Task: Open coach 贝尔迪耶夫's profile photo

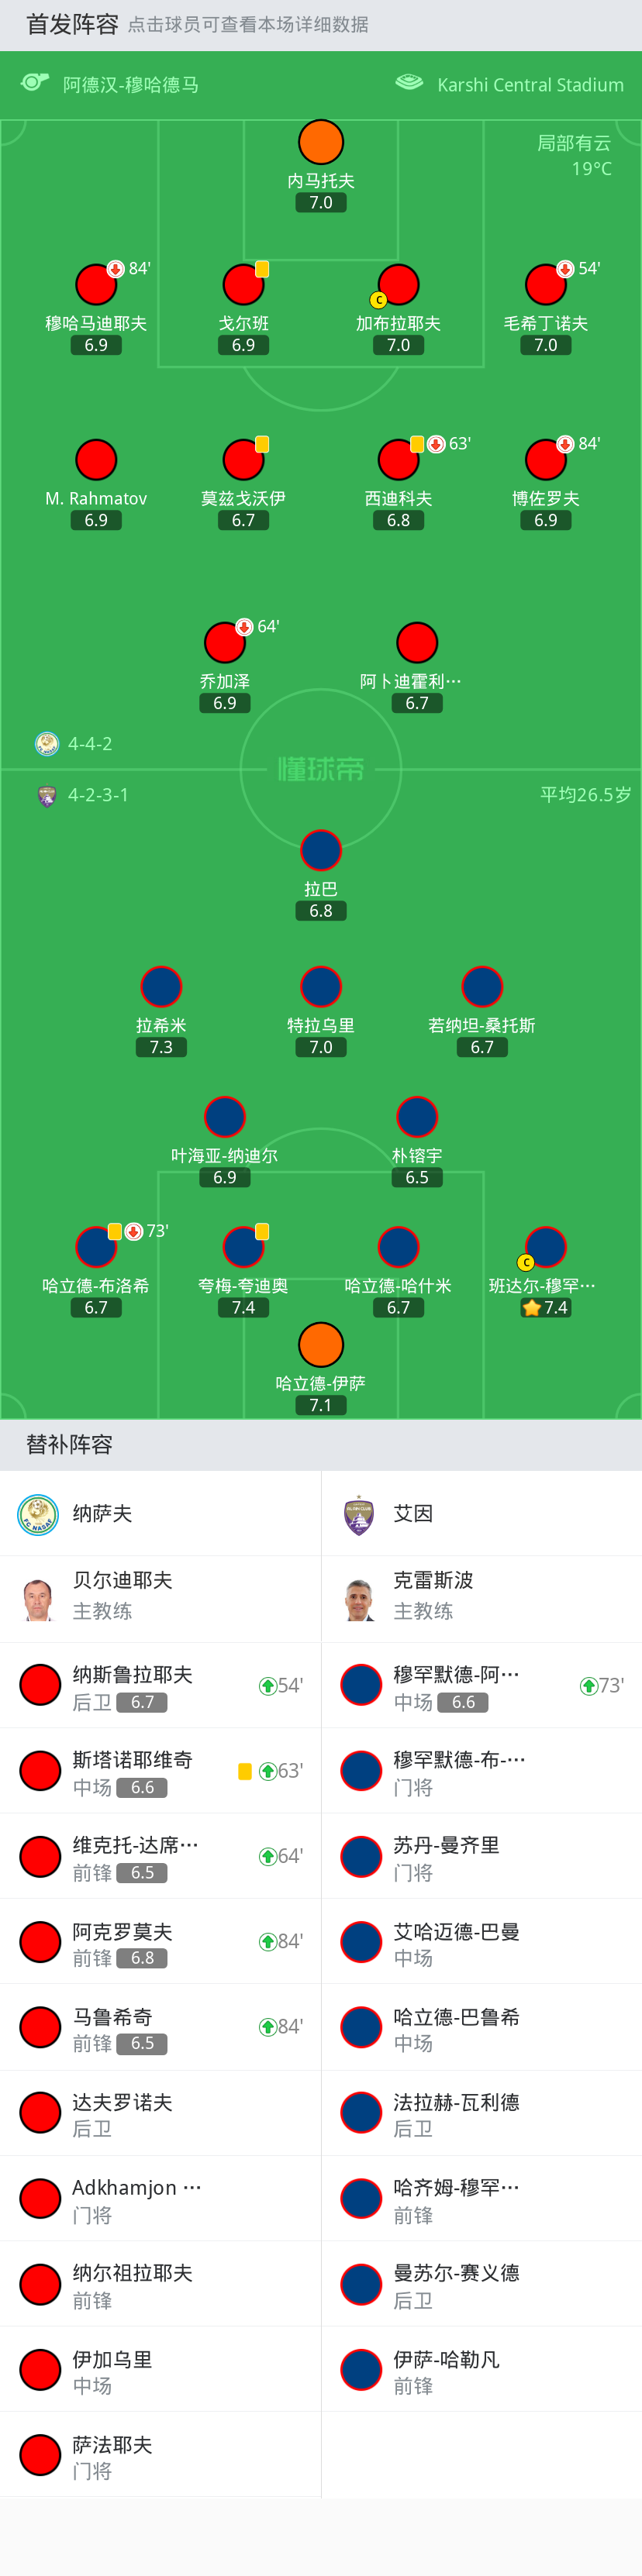Action: (38, 1598)
